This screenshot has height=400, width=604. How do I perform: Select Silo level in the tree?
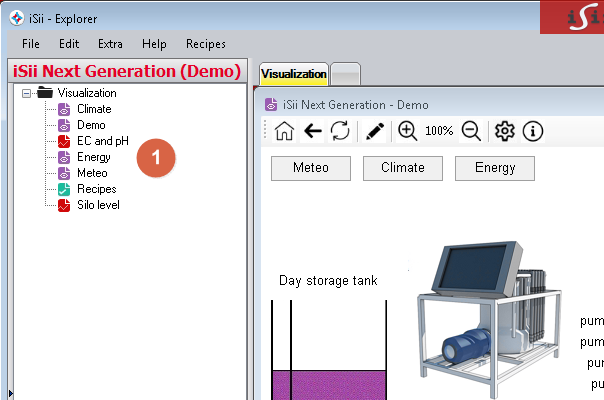(98, 205)
